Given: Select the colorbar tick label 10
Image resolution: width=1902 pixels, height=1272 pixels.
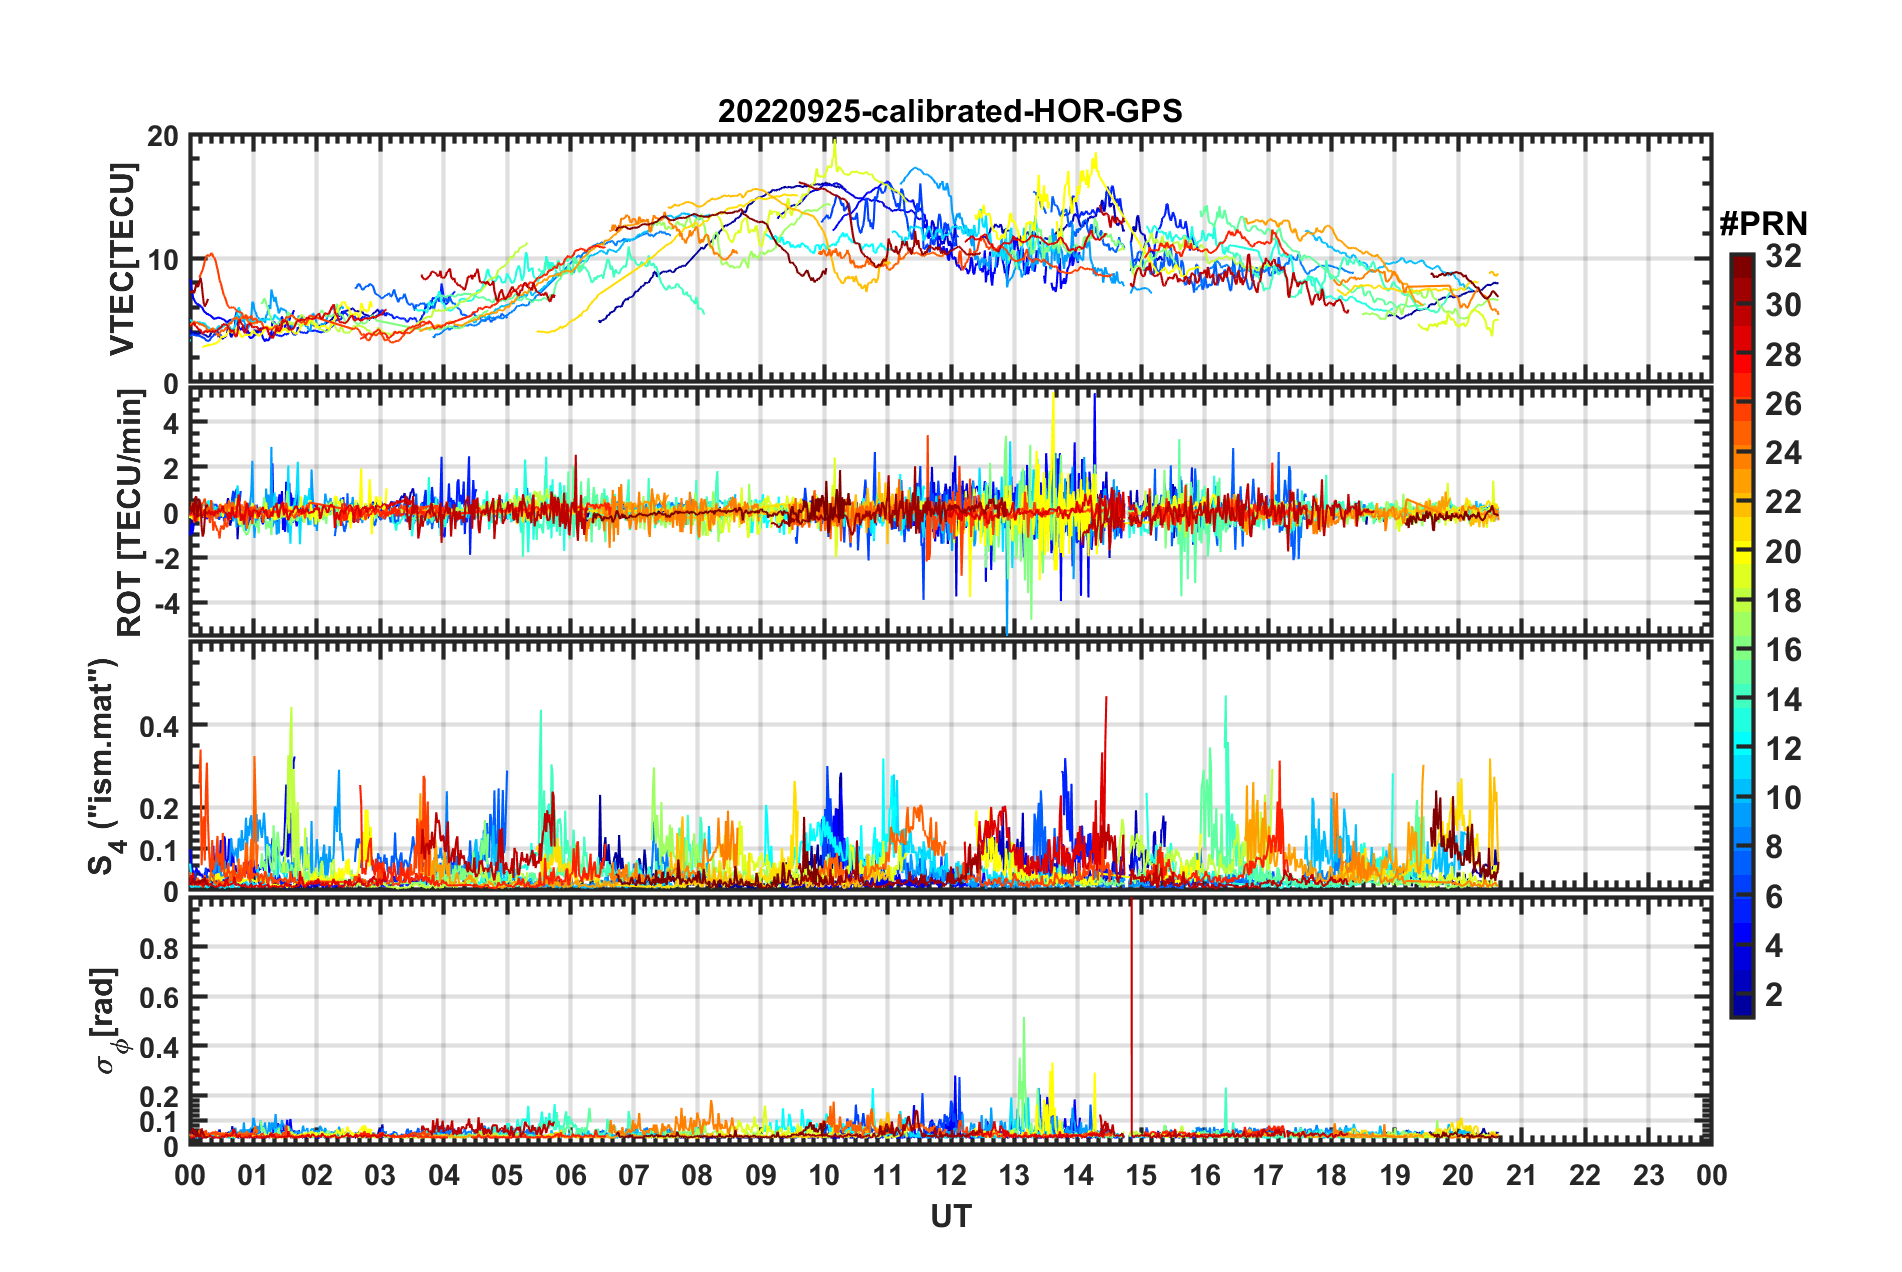Looking at the screenshot, I should pos(1783,798).
